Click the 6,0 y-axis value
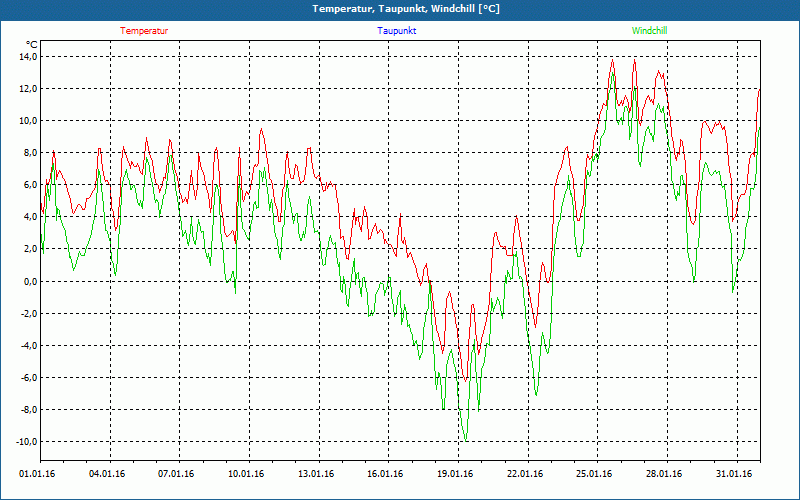Screen dimensions: 800x500 (30, 185)
